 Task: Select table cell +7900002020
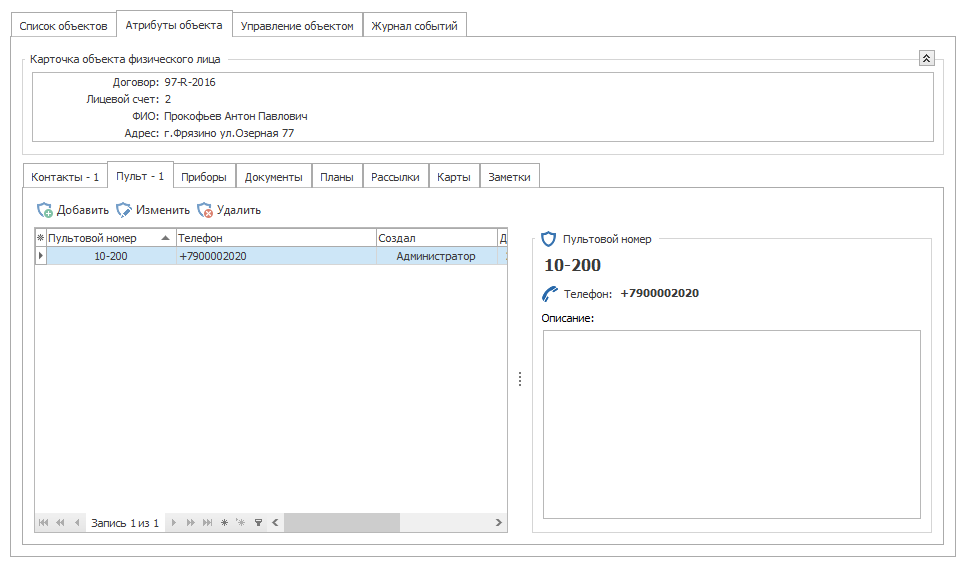[x=276, y=256]
